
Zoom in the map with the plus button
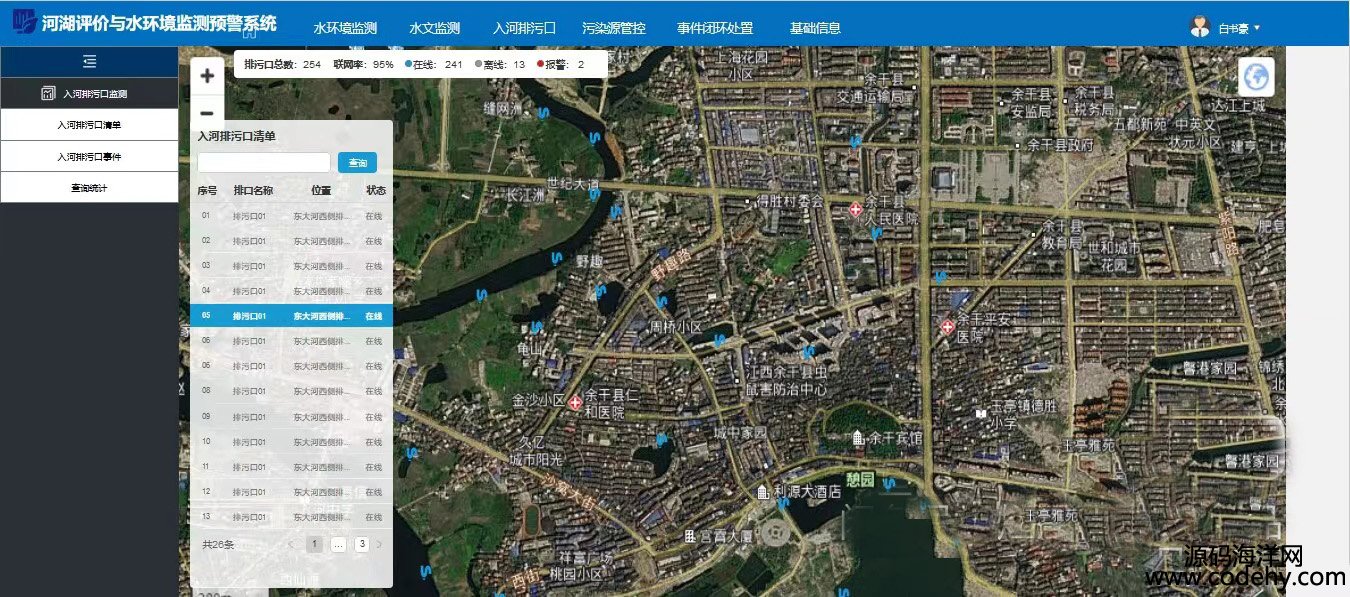pyautogui.click(x=207, y=76)
